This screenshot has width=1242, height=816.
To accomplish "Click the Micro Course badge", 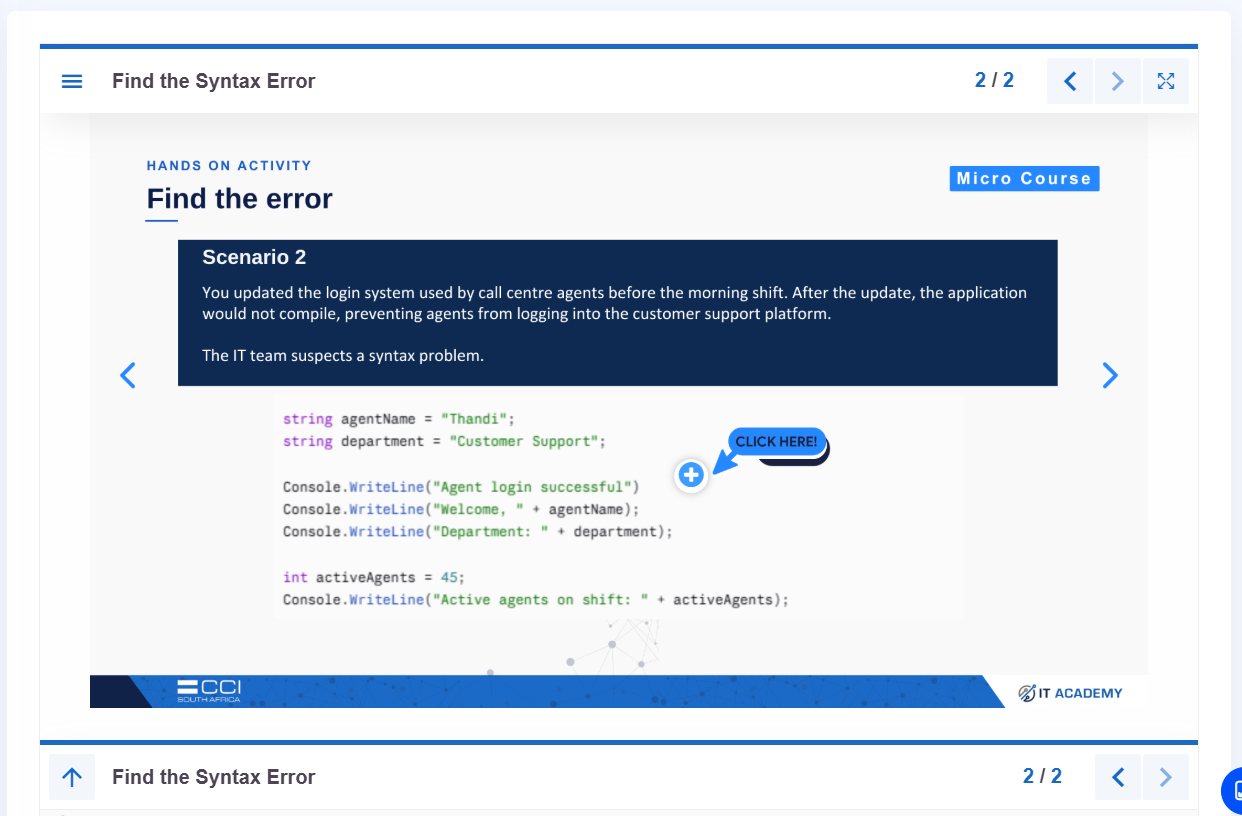I will pos(1024,178).
